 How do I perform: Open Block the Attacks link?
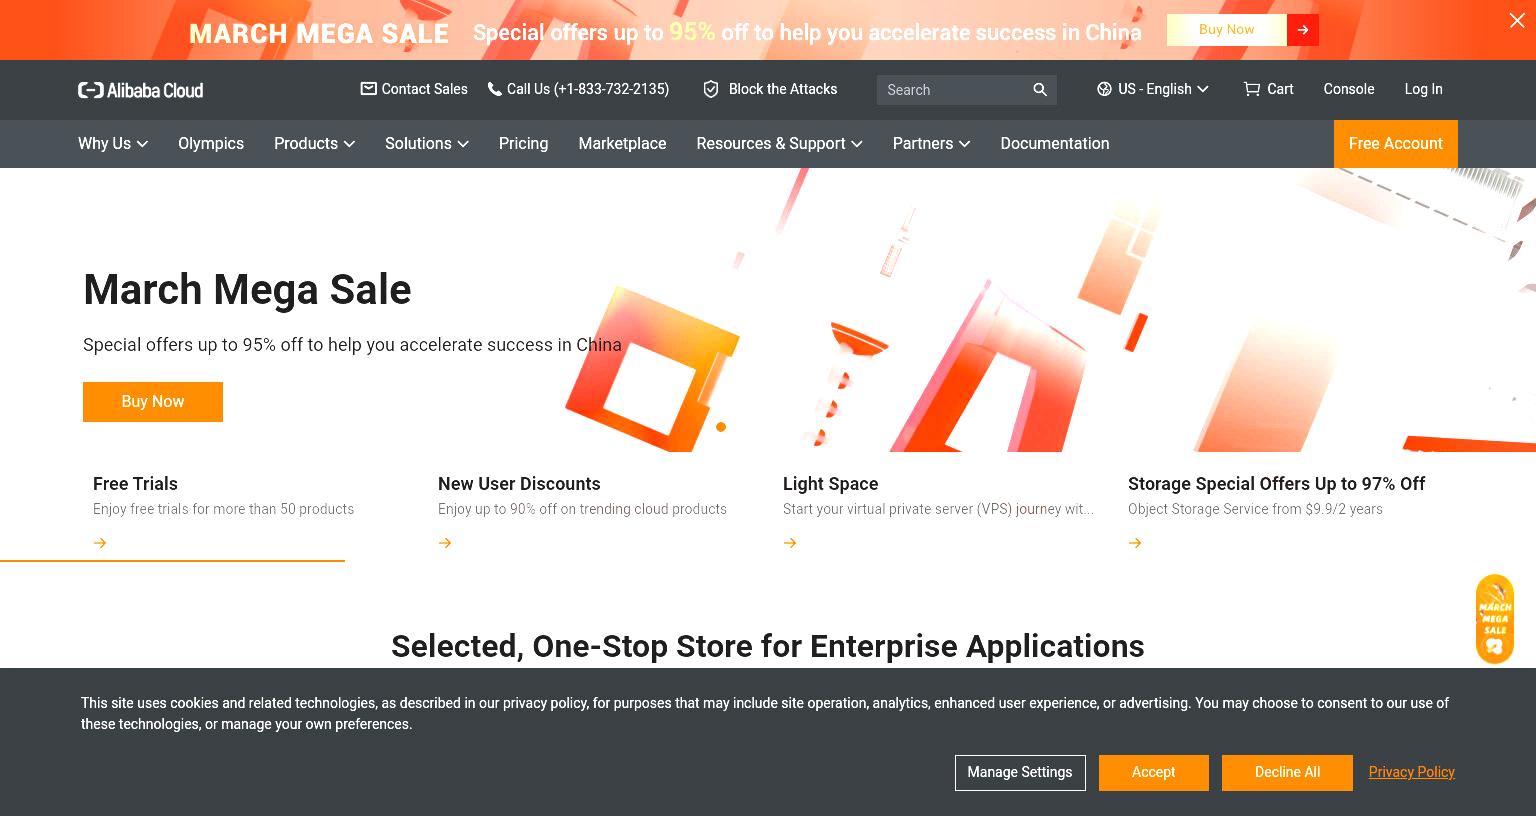783,89
